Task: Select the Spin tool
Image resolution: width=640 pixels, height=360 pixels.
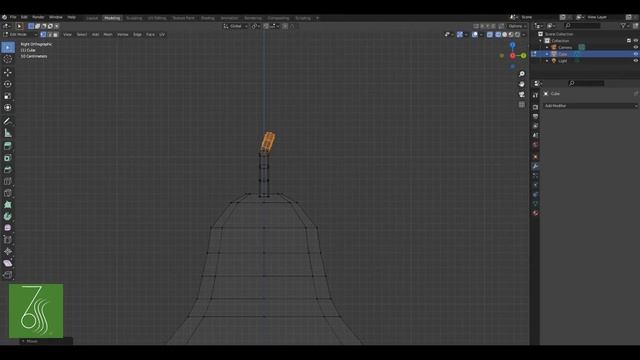Action: pos(8,216)
